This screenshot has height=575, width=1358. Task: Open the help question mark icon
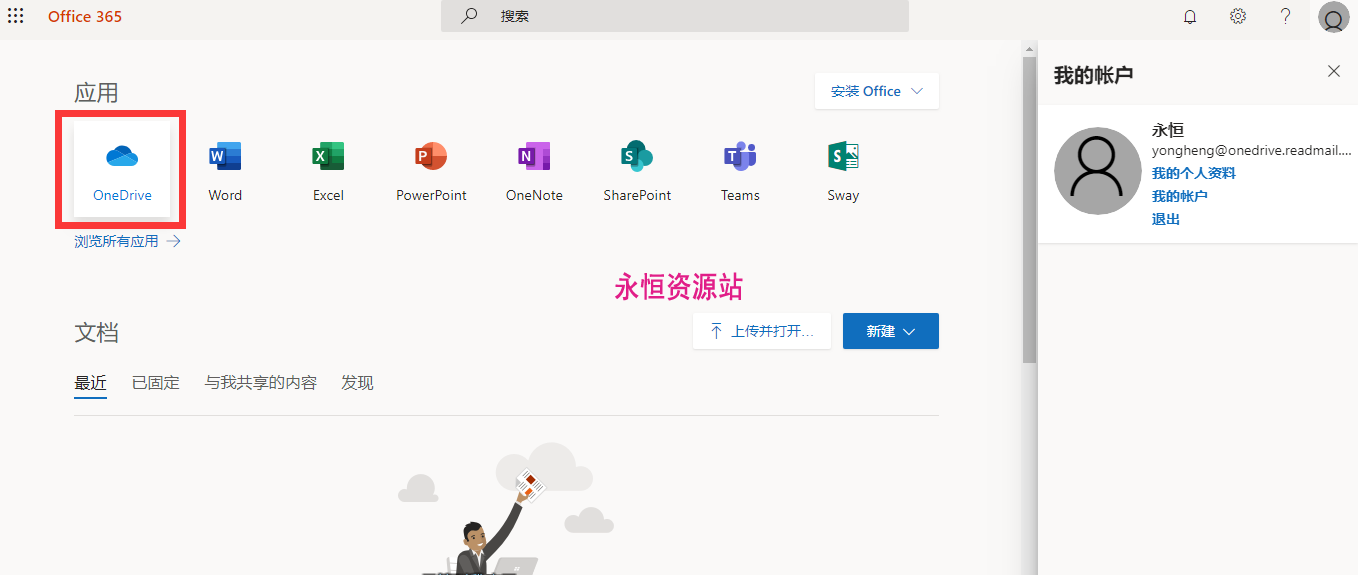click(x=1286, y=17)
